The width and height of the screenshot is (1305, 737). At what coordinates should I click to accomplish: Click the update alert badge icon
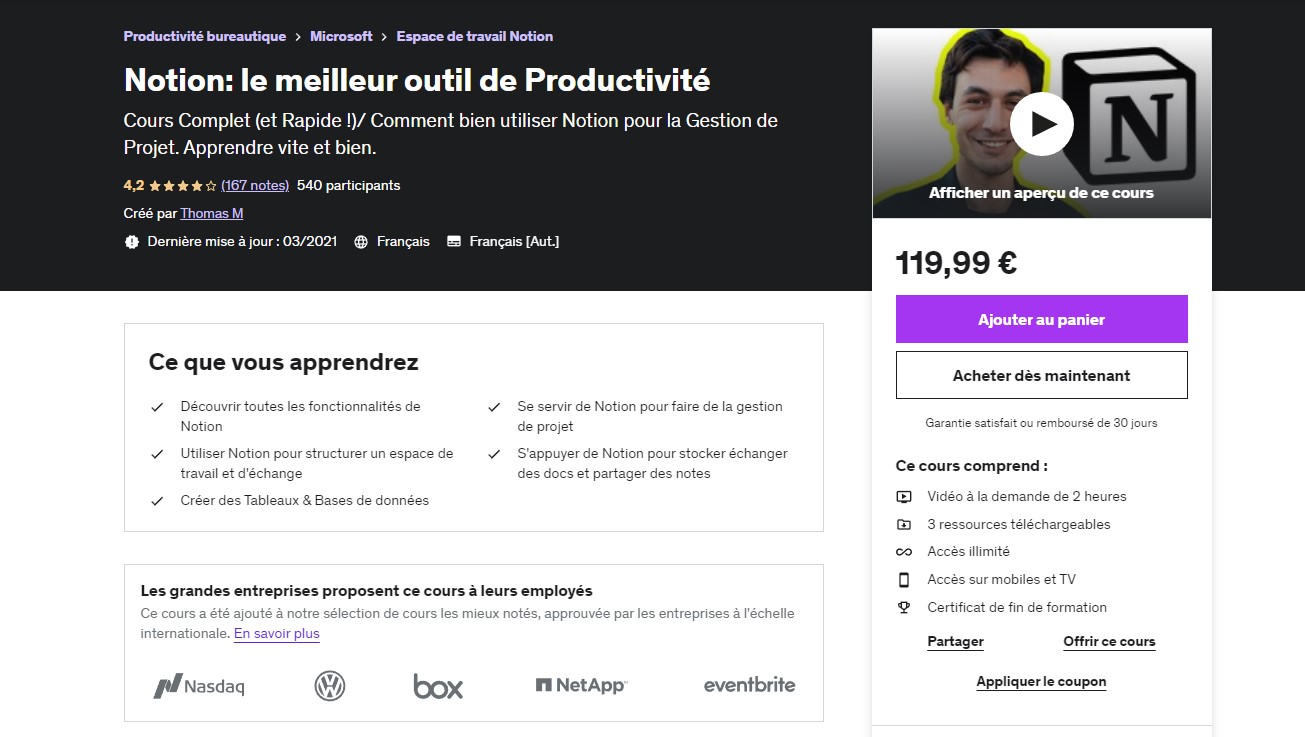point(132,242)
